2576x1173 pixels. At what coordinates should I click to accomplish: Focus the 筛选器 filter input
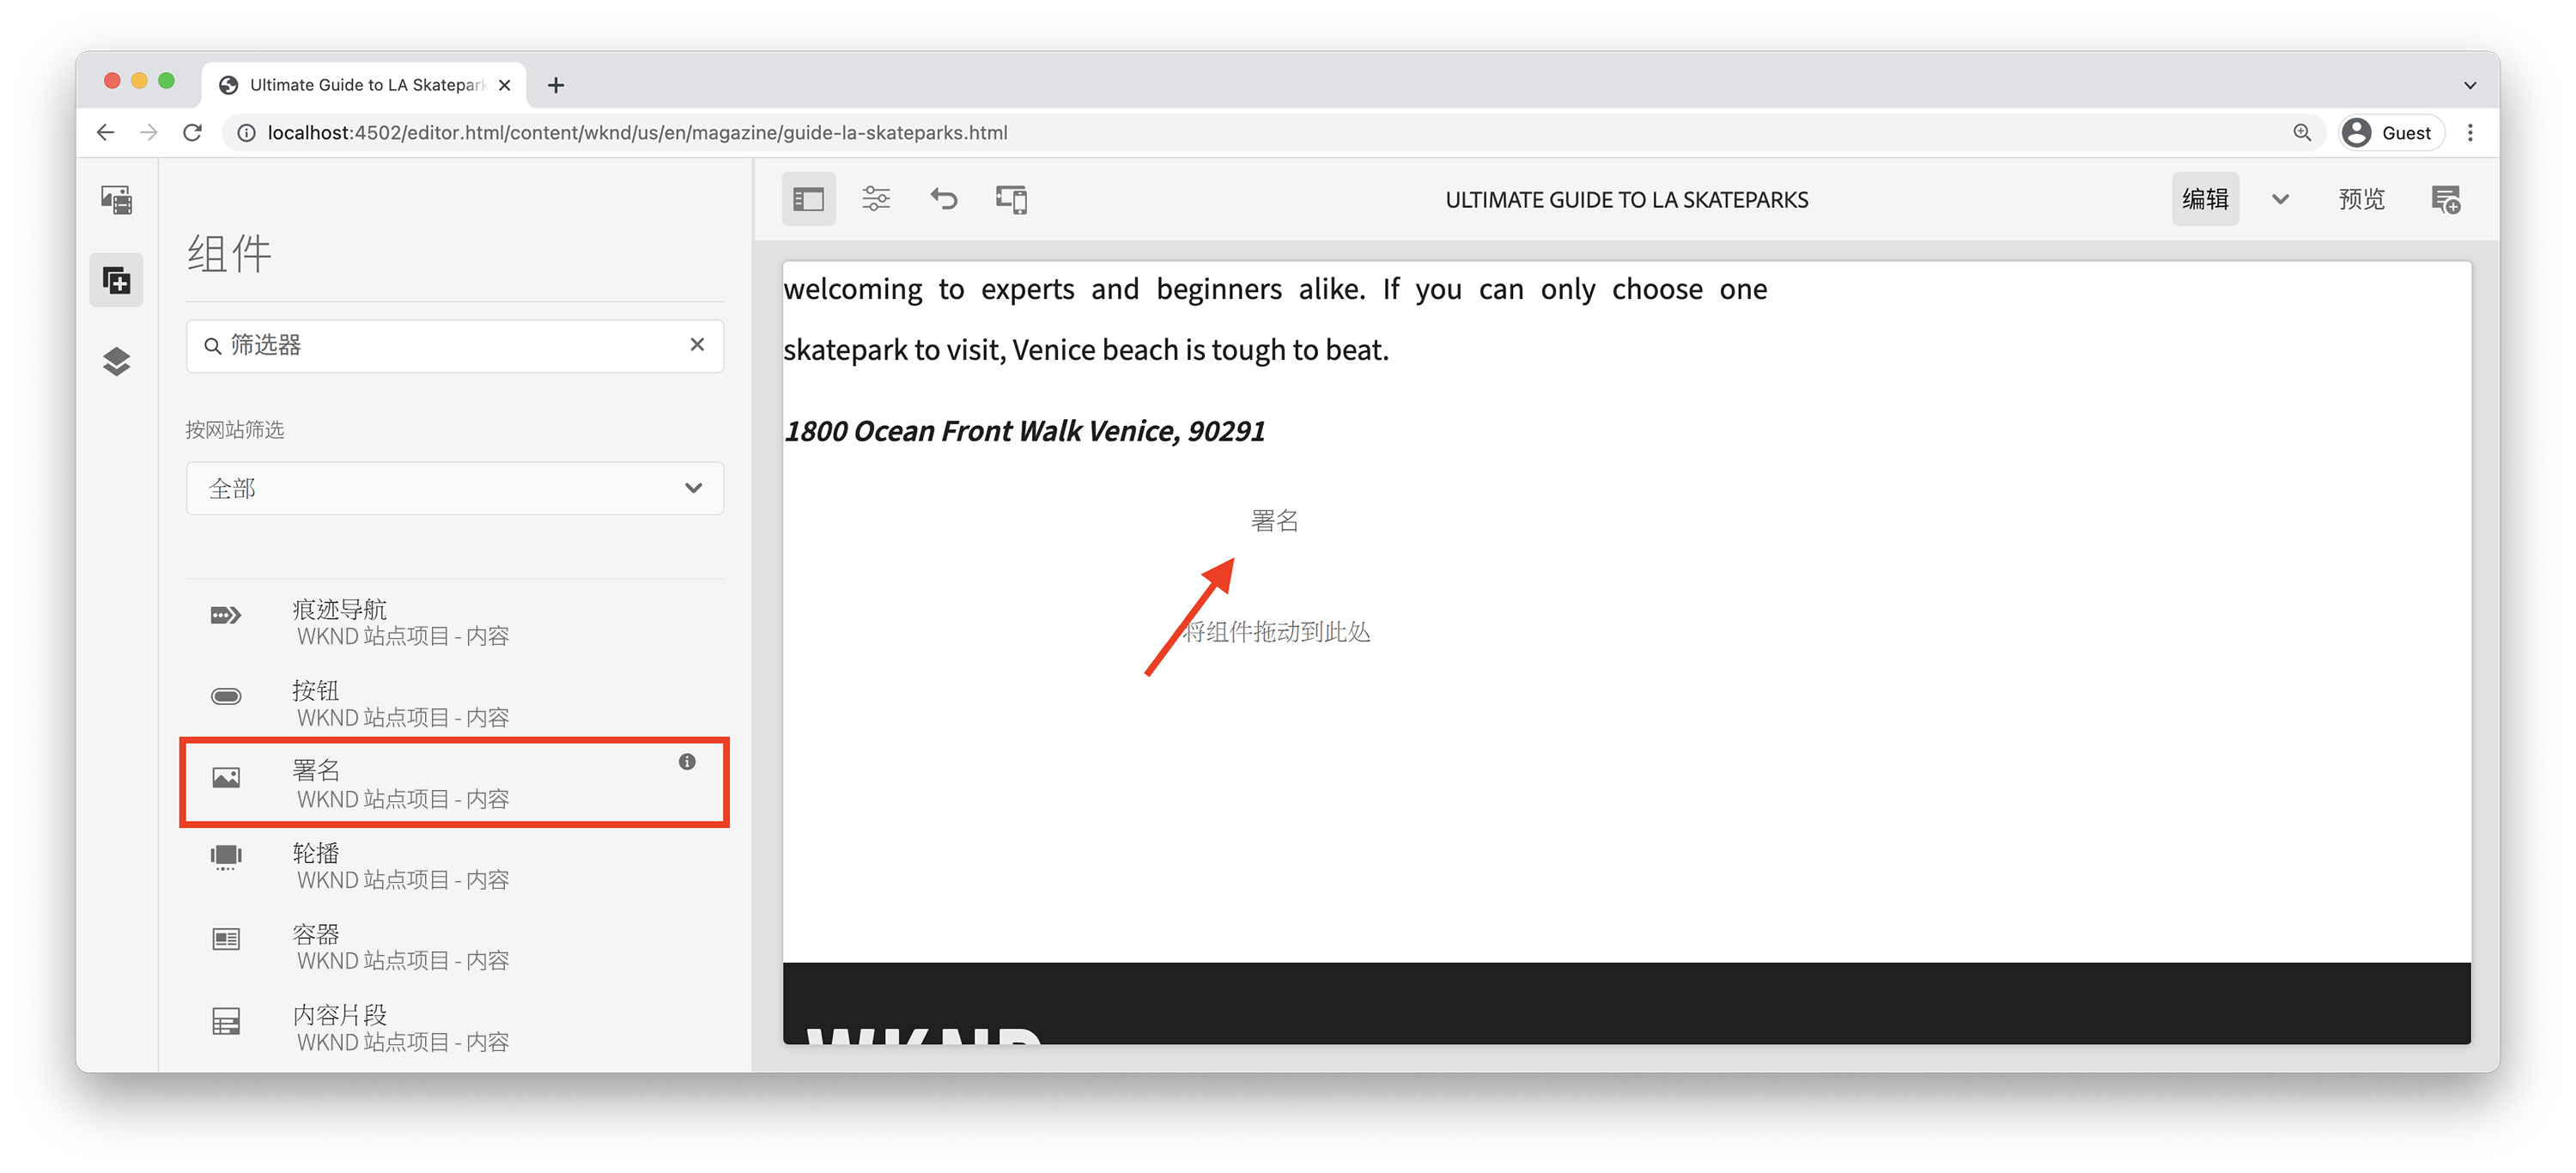[440, 345]
